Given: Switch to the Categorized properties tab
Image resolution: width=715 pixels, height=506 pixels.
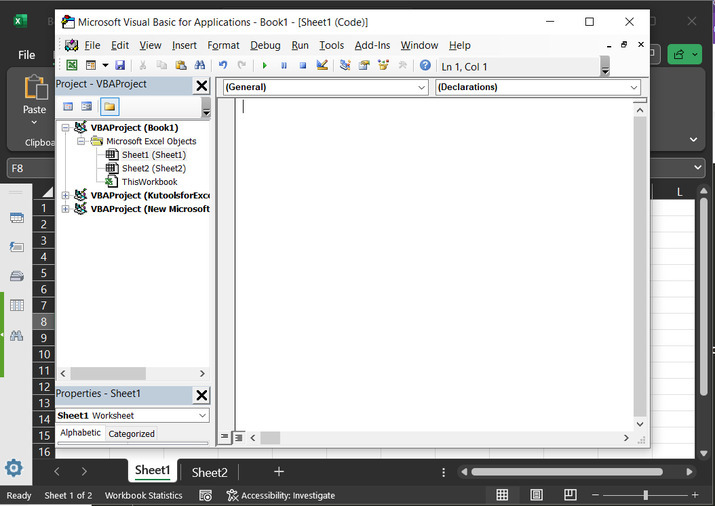Looking at the screenshot, I should pos(131,434).
